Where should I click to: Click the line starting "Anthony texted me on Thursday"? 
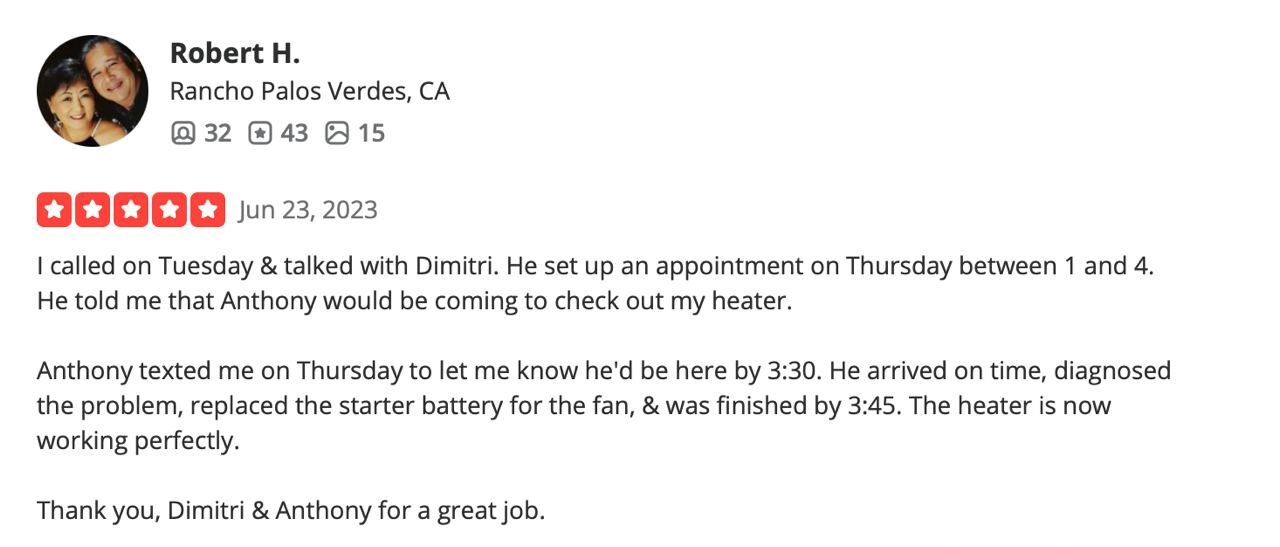603,371
